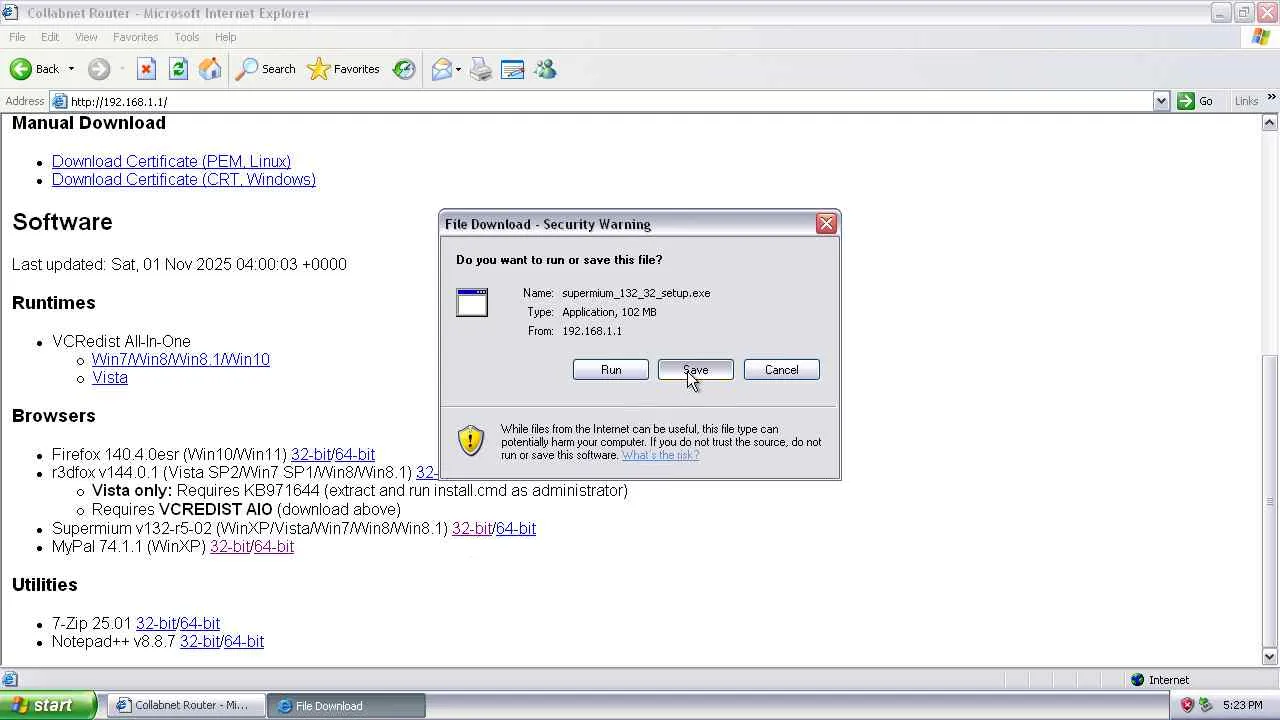The image size is (1280, 720).
Task: Stop page loading with the red X icon
Action: (146, 69)
